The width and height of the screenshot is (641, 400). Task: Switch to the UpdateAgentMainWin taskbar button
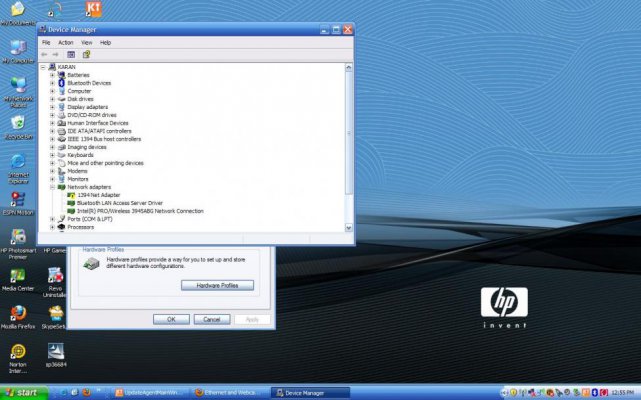click(x=150, y=393)
